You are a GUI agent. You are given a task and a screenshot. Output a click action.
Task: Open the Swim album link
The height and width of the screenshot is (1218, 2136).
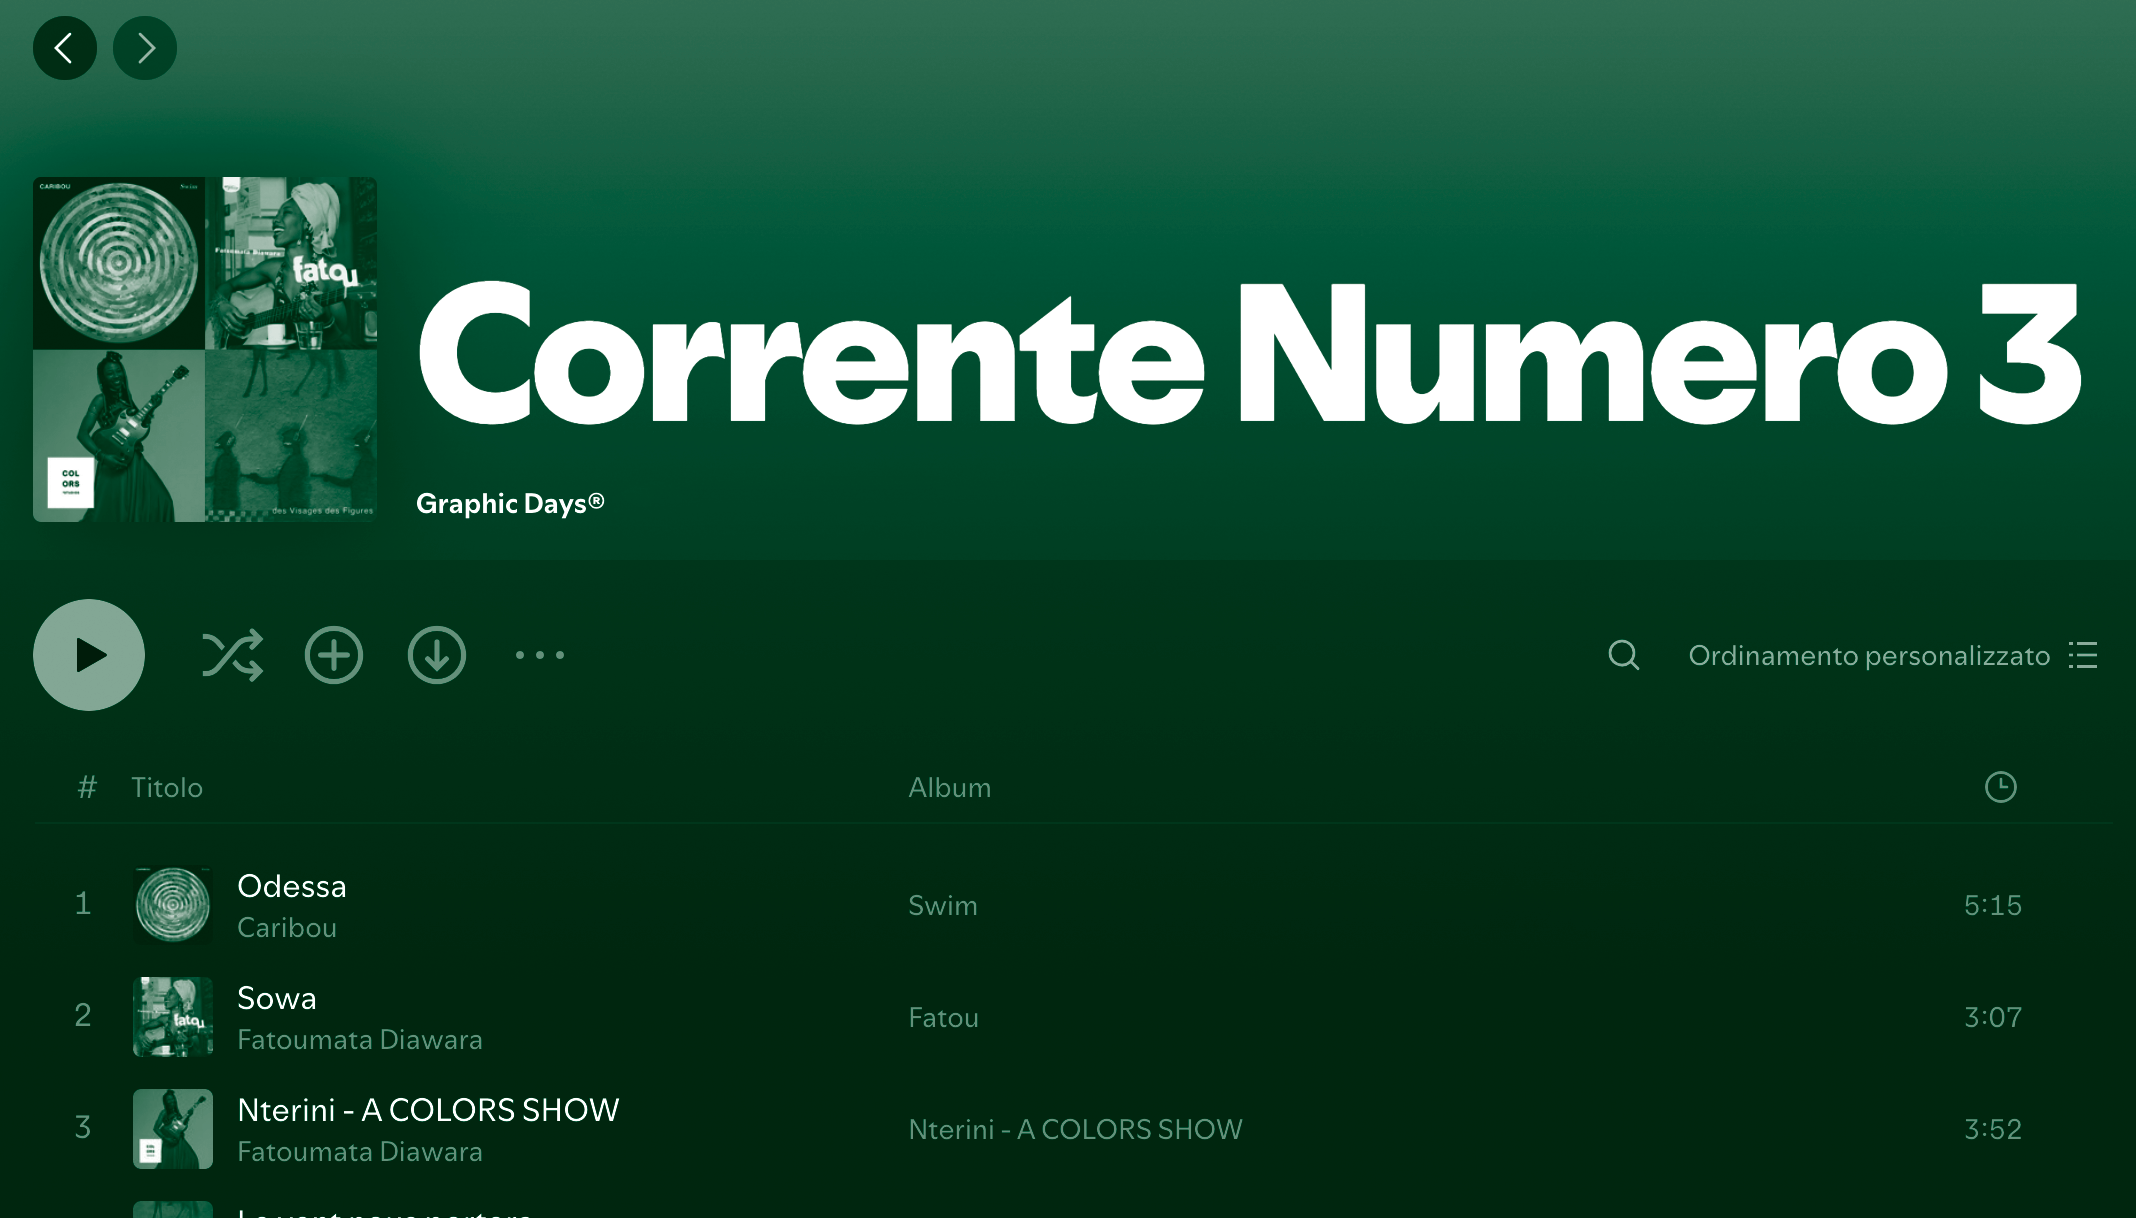click(943, 906)
